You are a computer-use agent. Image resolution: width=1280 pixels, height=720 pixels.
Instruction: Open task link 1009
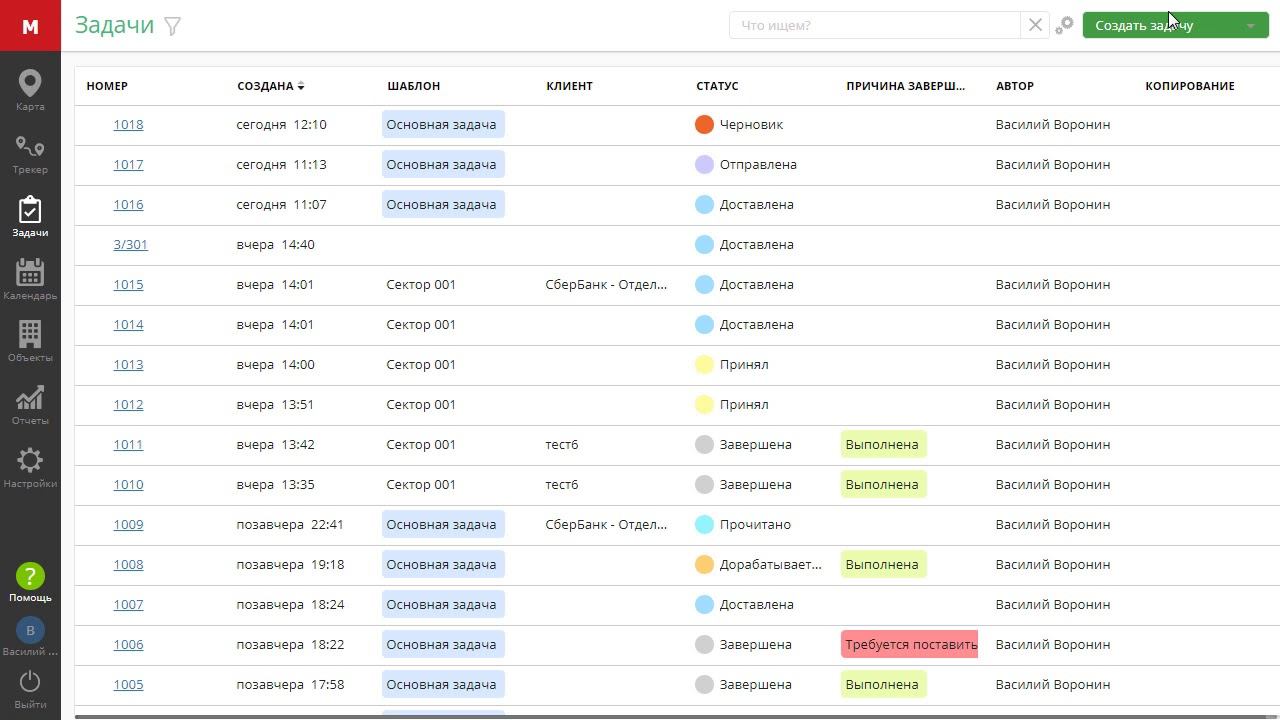click(x=128, y=525)
